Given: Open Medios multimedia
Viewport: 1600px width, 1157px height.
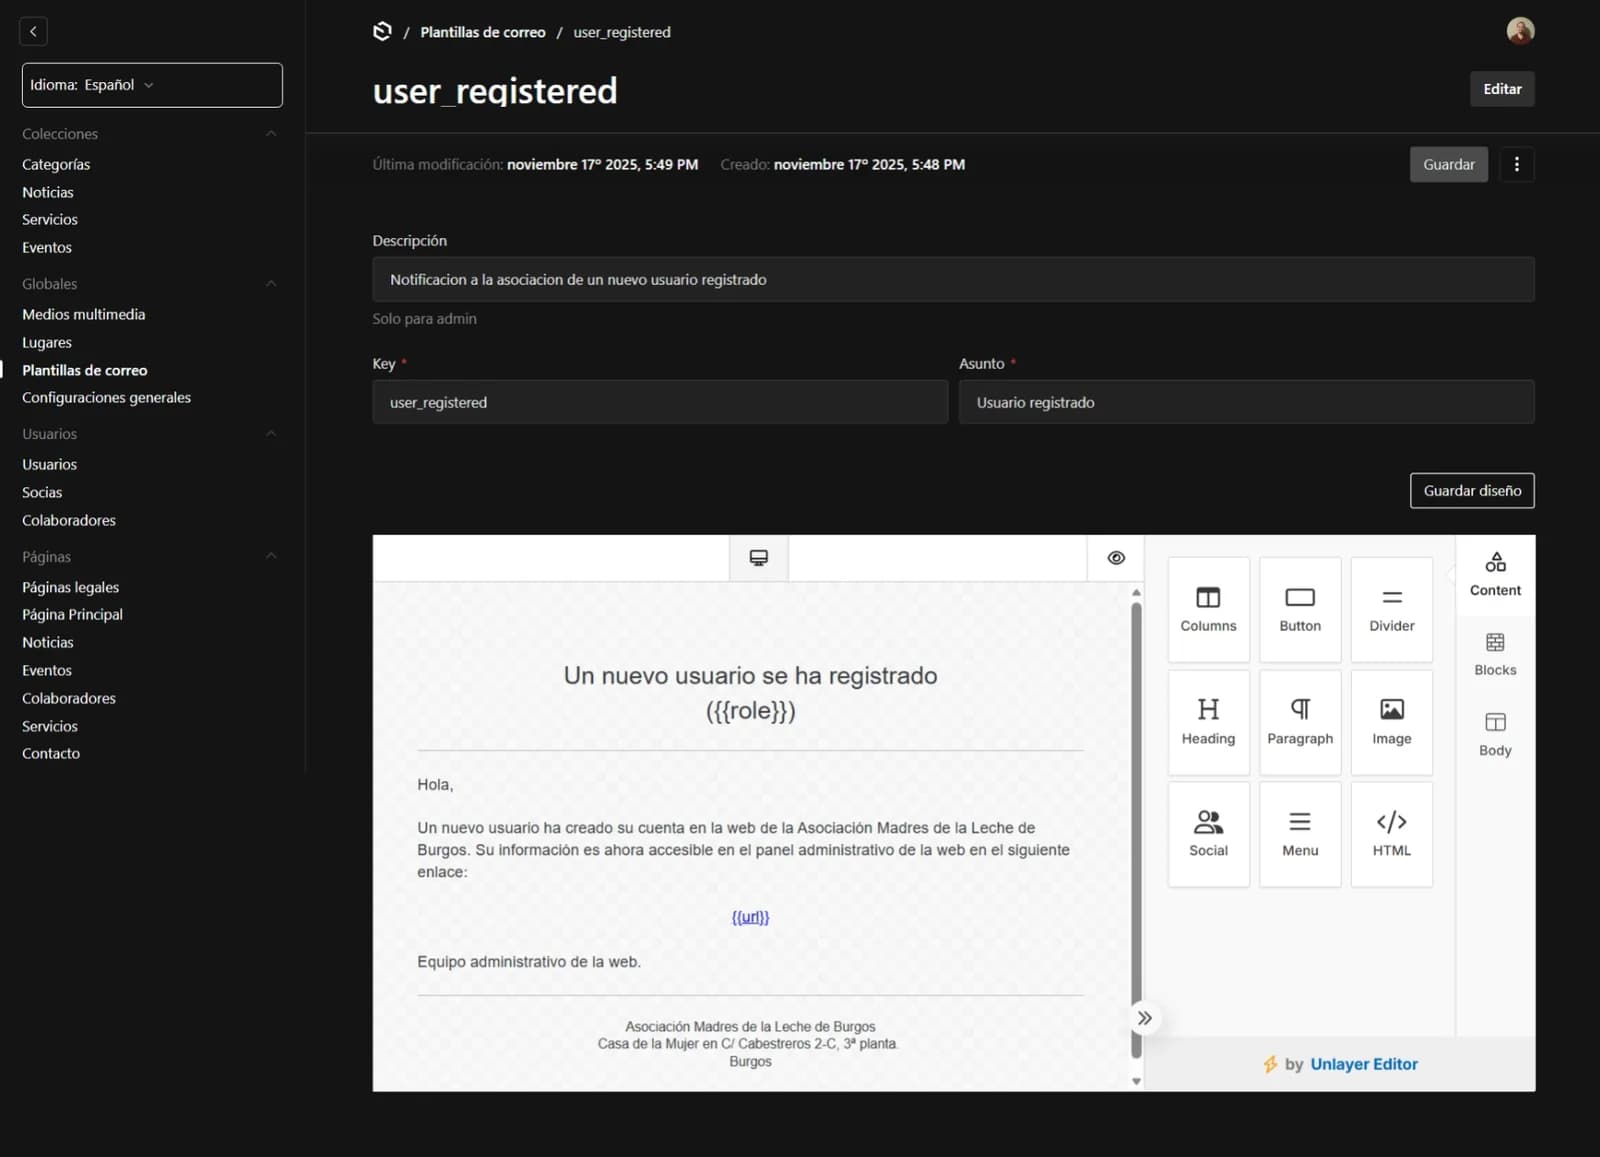Looking at the screenshot, I should (x=84, y=314).
